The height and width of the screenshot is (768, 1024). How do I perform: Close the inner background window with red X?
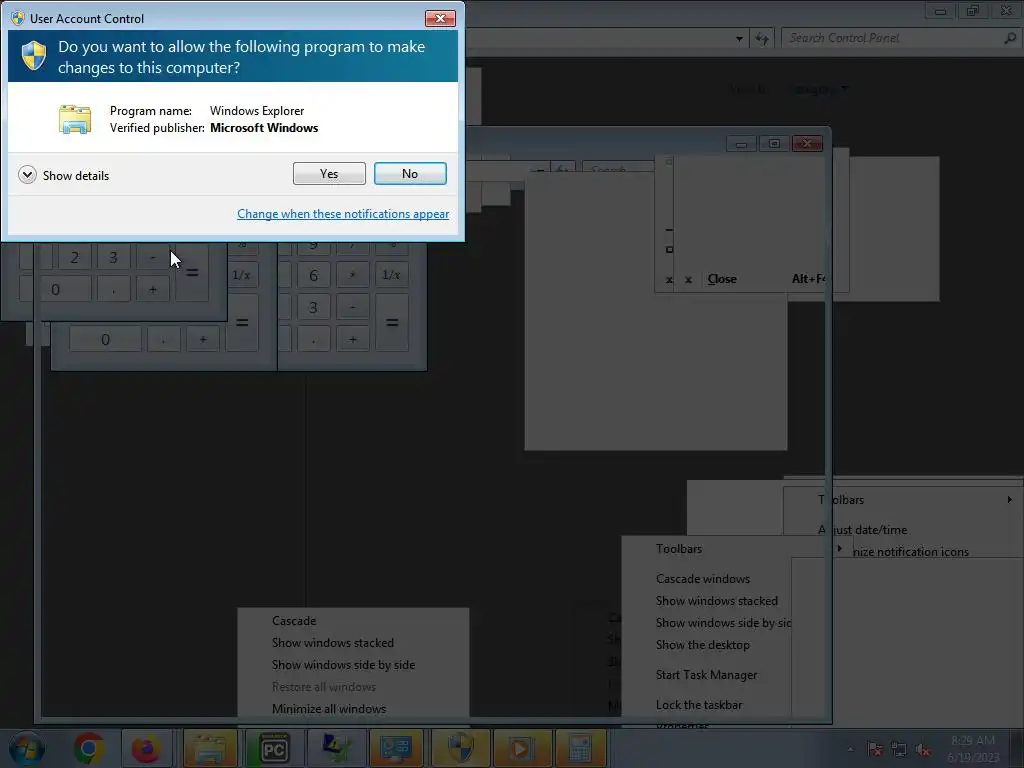coord(807,144)
